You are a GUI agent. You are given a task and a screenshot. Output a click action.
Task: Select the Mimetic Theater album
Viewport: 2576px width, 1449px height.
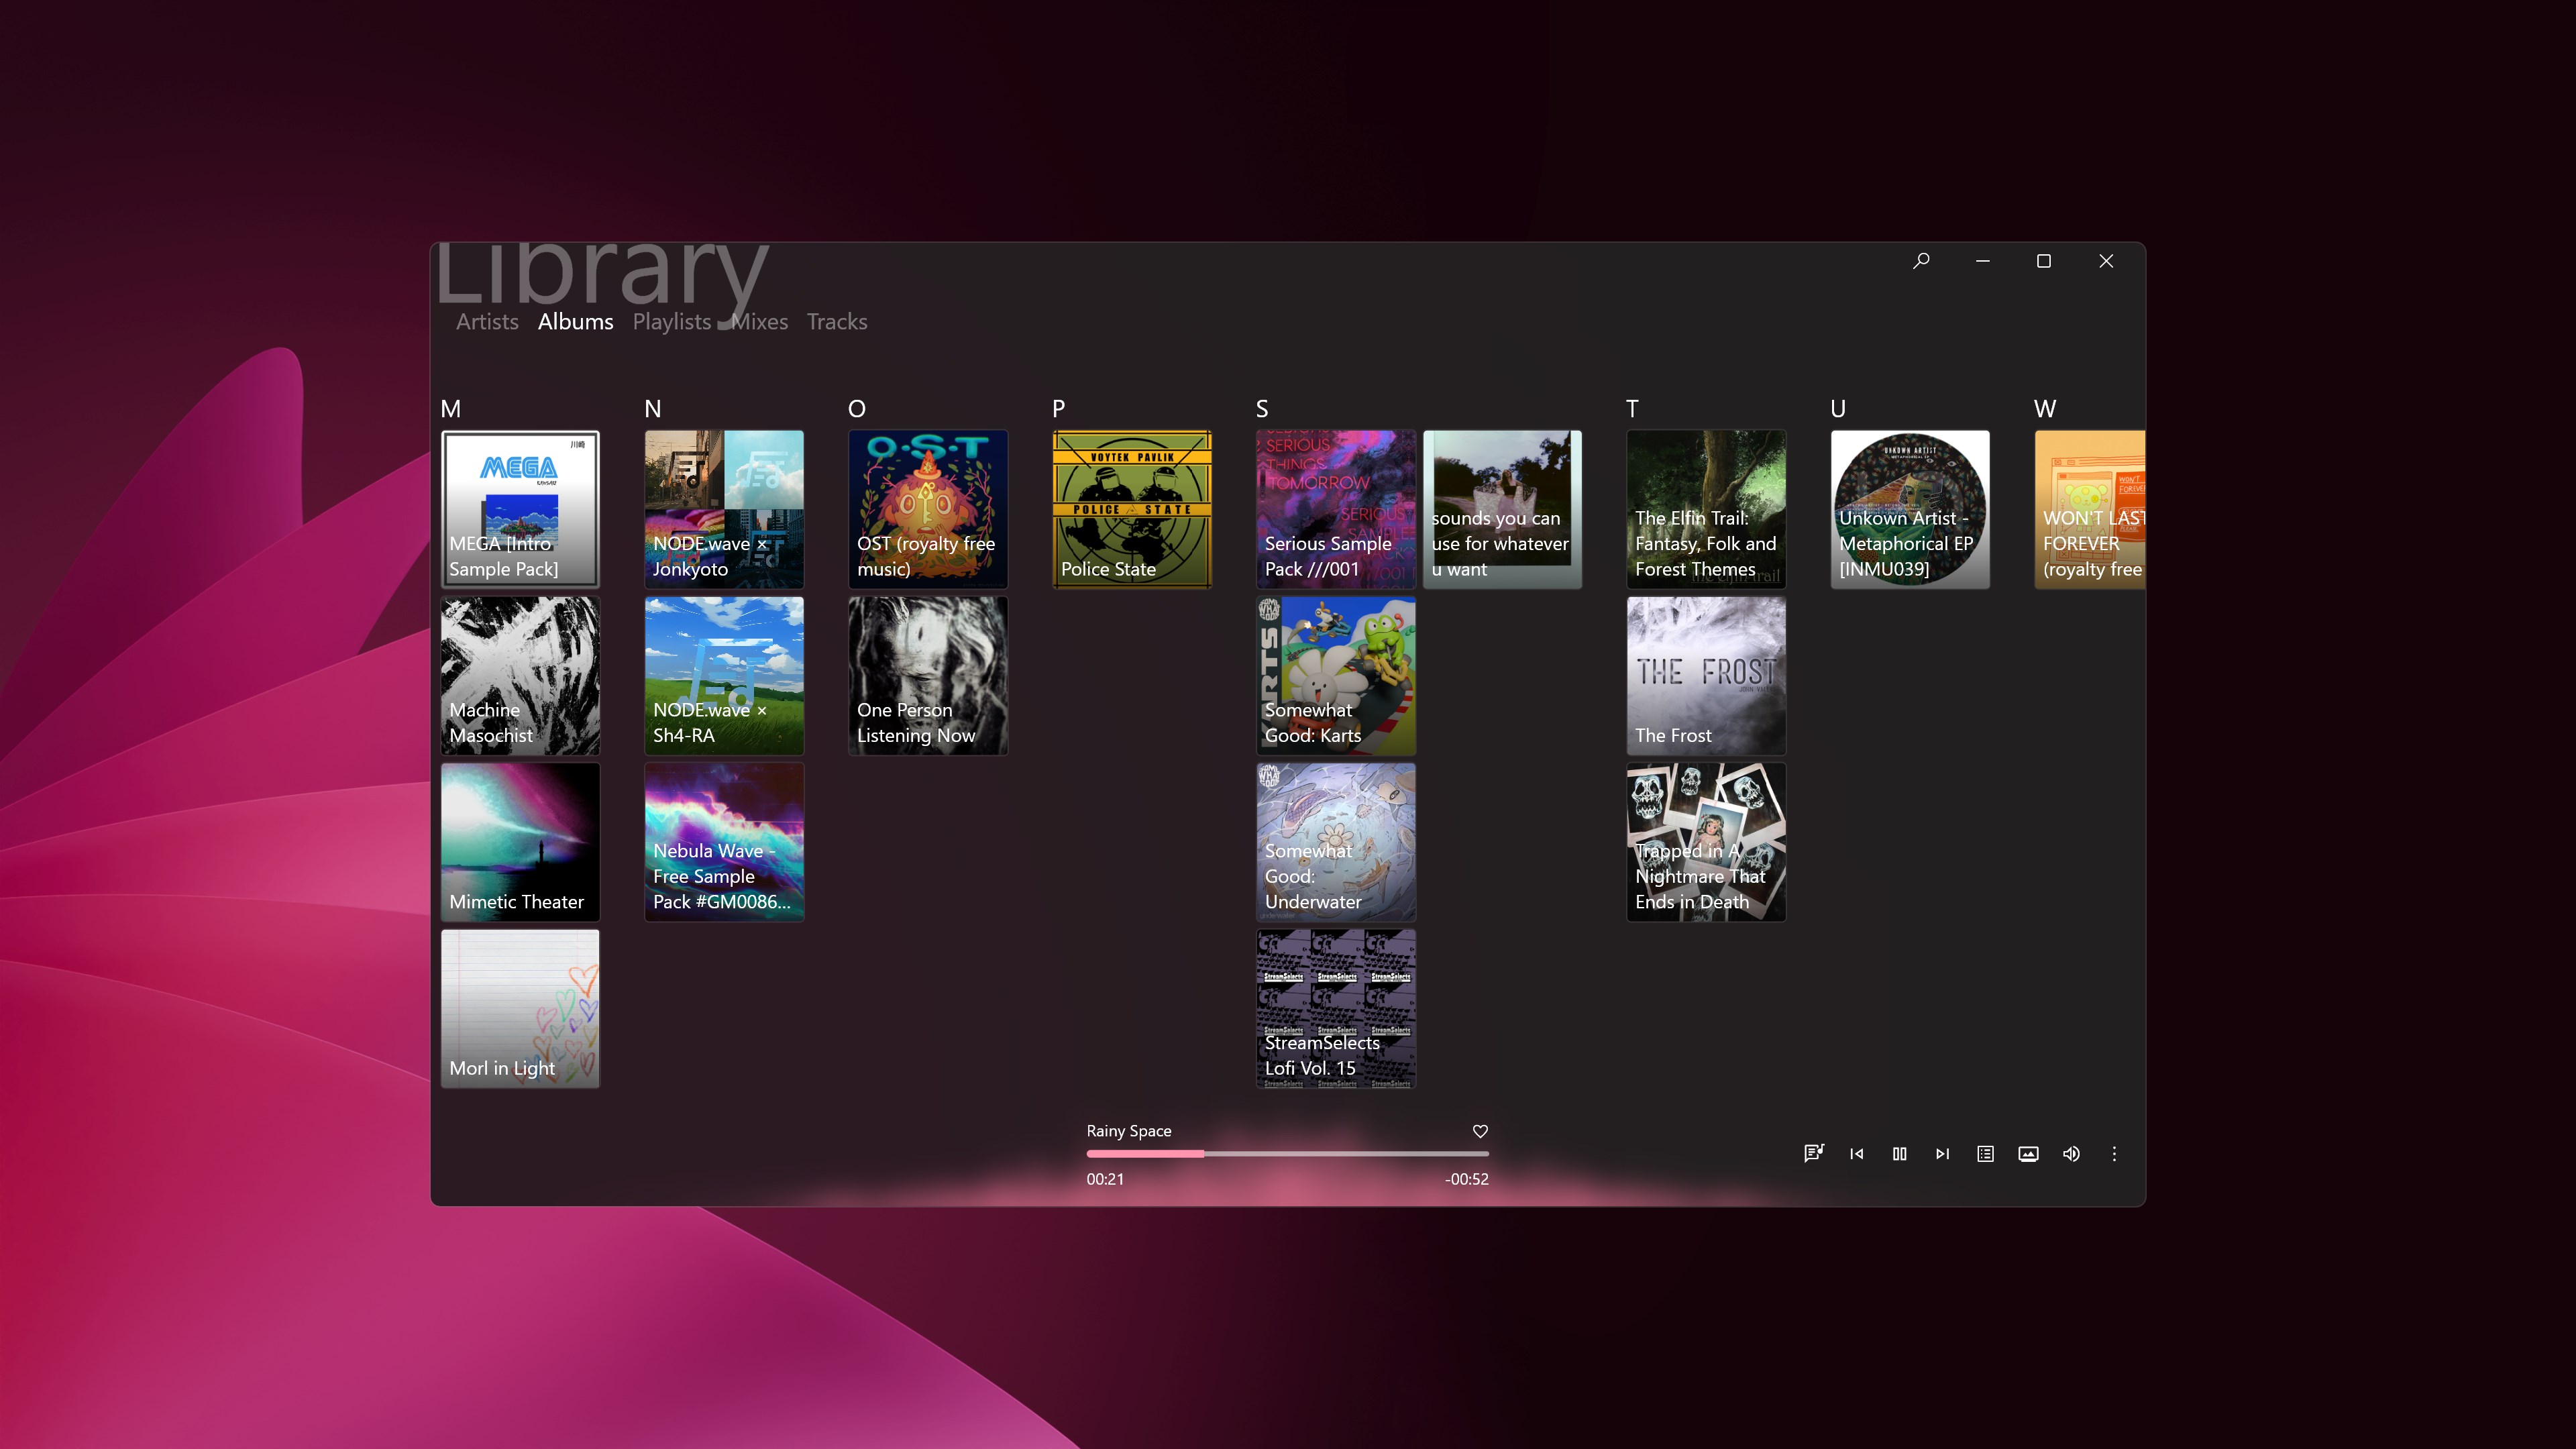[x=520, y=841]
